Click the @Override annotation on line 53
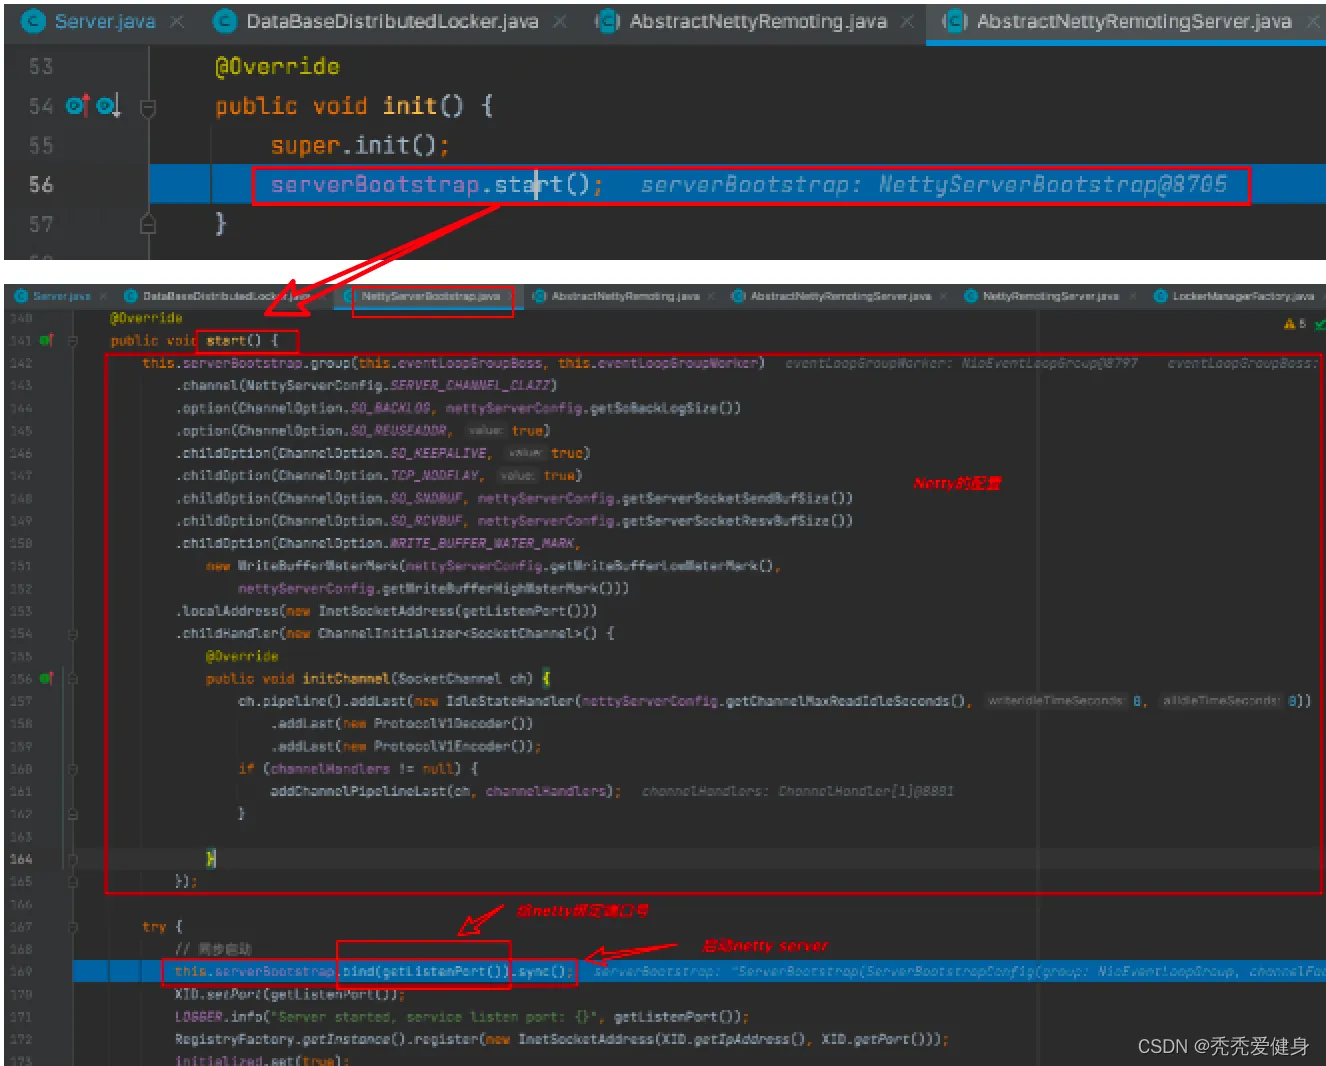Viewport: 1326px width, 1066px height. click(277, 67)
